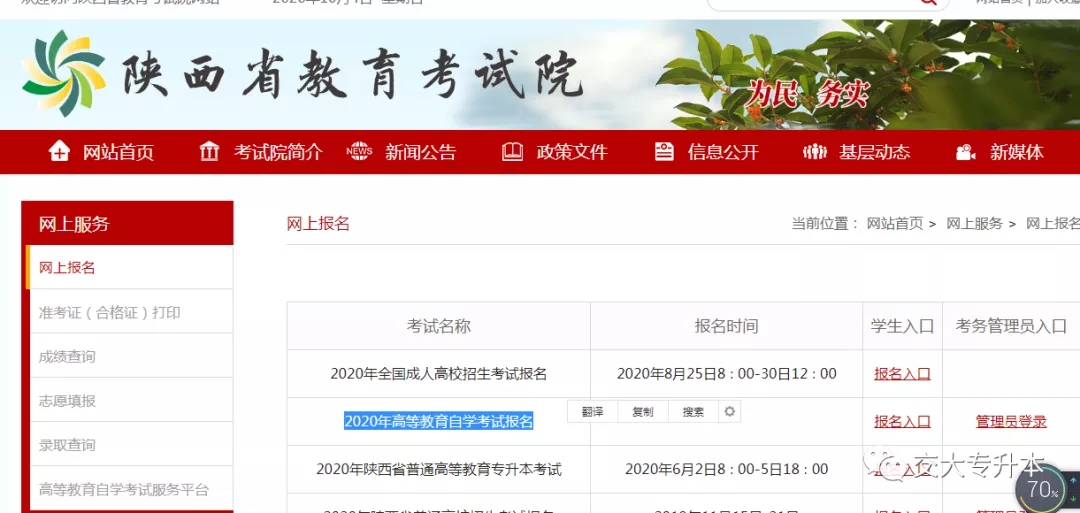Click the 70% floating circle widget

click(1042, 490)
